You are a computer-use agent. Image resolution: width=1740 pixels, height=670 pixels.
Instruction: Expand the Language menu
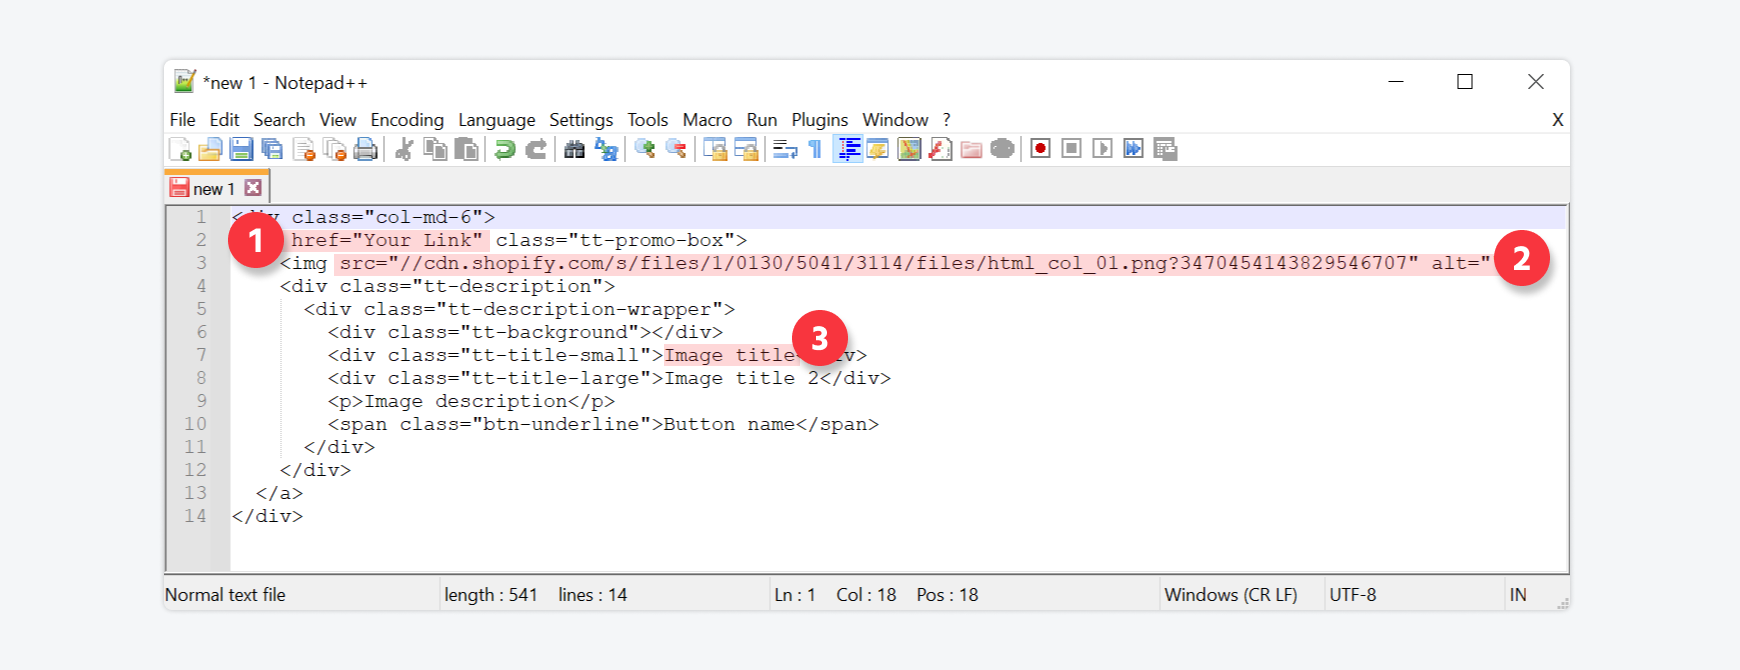496,120
